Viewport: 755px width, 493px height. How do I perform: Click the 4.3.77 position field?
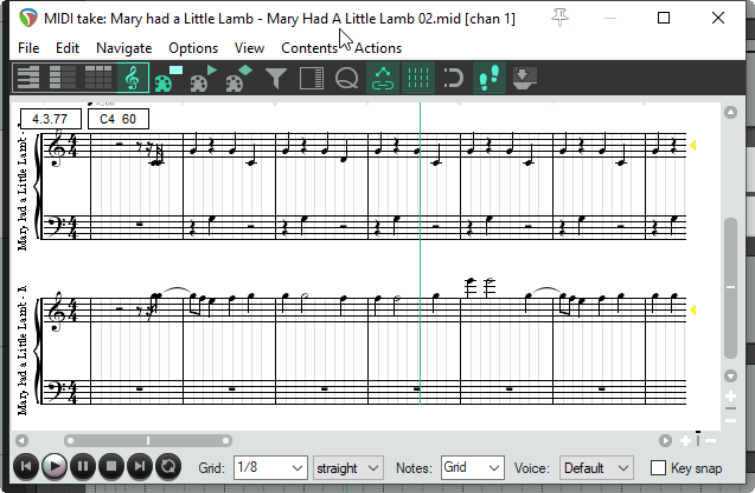(51, 119)
